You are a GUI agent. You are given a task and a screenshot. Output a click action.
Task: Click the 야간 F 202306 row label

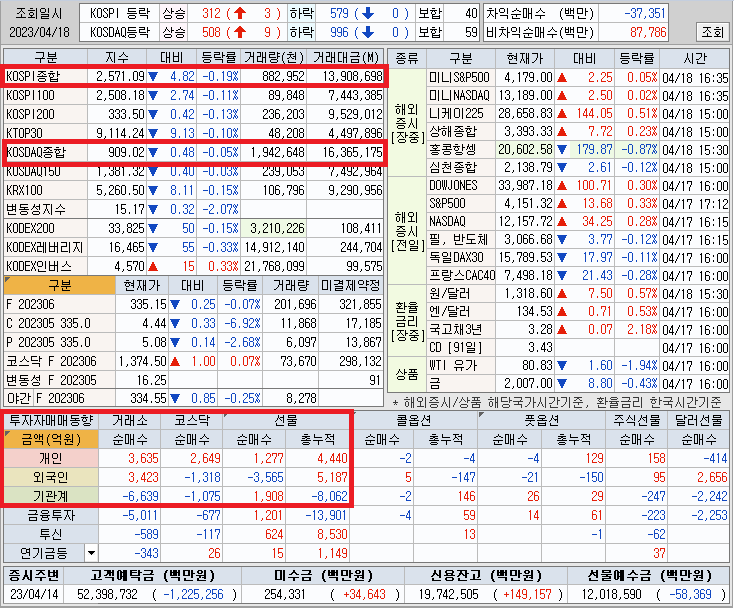click(x=59, y=399)
